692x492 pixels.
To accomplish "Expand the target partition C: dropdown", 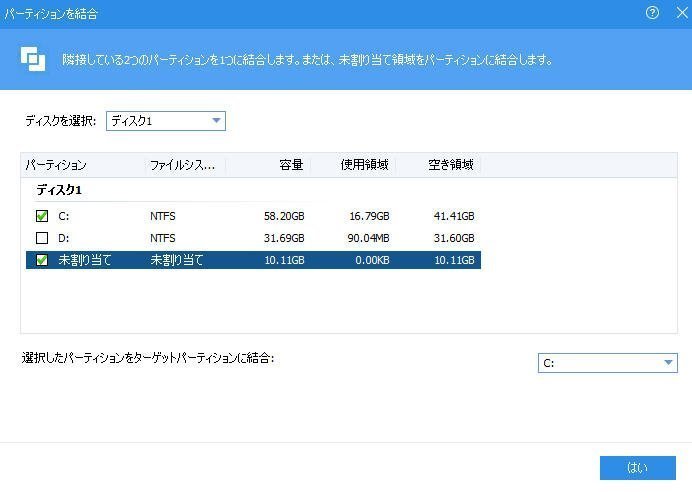I will click(x=608, y=363).
